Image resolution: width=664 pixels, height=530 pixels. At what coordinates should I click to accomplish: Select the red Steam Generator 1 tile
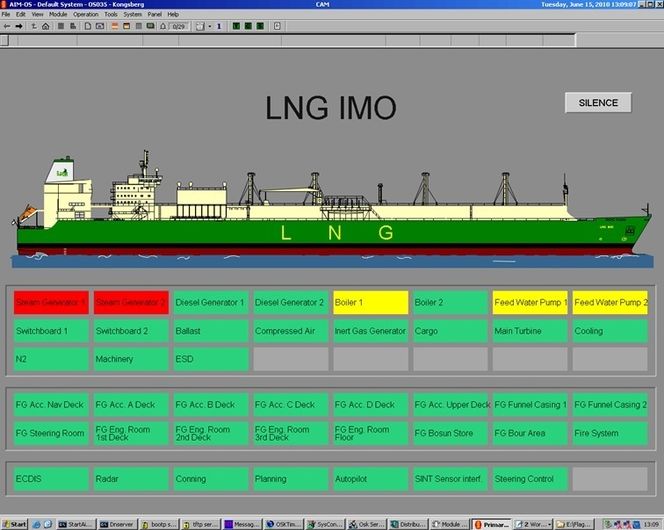pyautogui.click(x=50, y=302)
